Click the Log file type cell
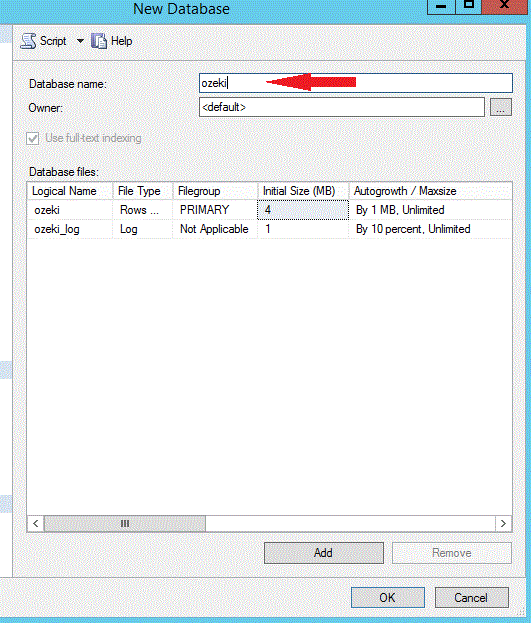Screen dimensions: 531x623 [143, 229]
